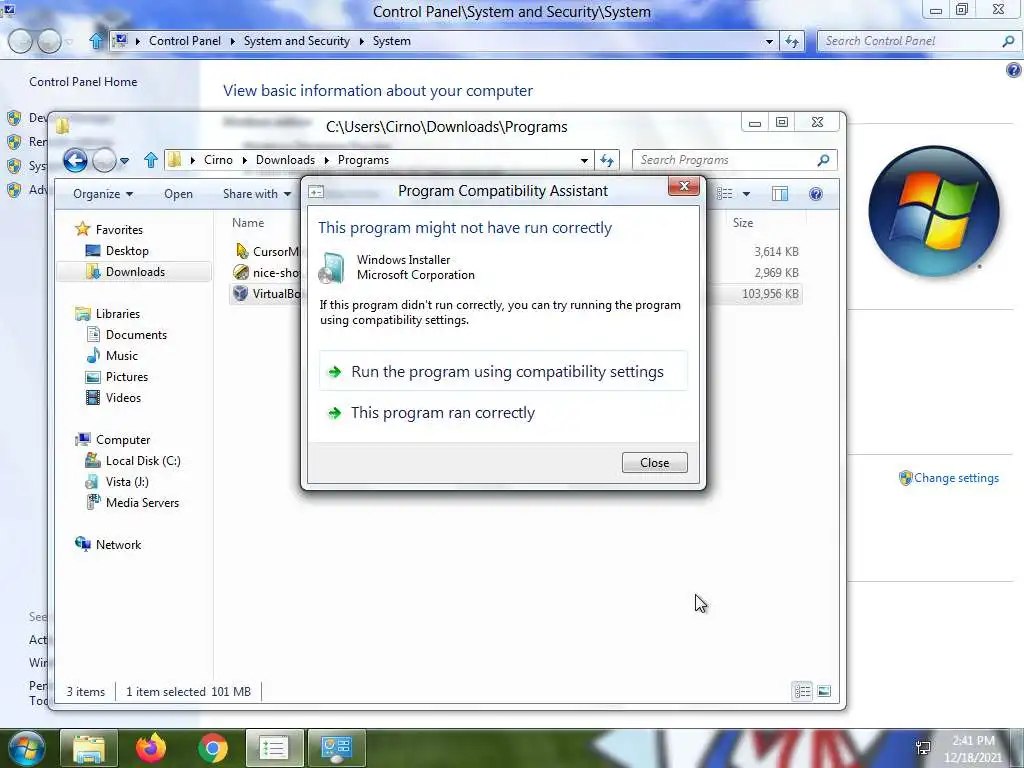Open view options dropdown arrow
This screenshot has width=1024, height=768.
(x=746, y=194)
